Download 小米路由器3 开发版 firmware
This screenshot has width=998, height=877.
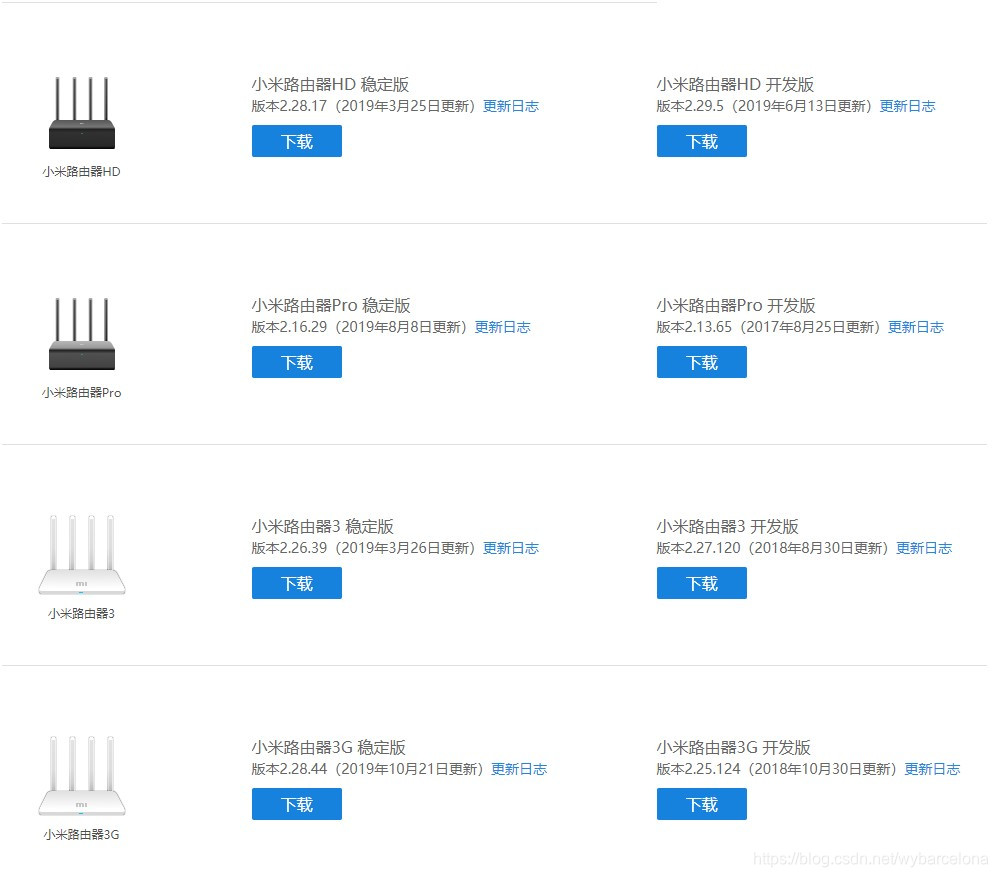point(701,583)
